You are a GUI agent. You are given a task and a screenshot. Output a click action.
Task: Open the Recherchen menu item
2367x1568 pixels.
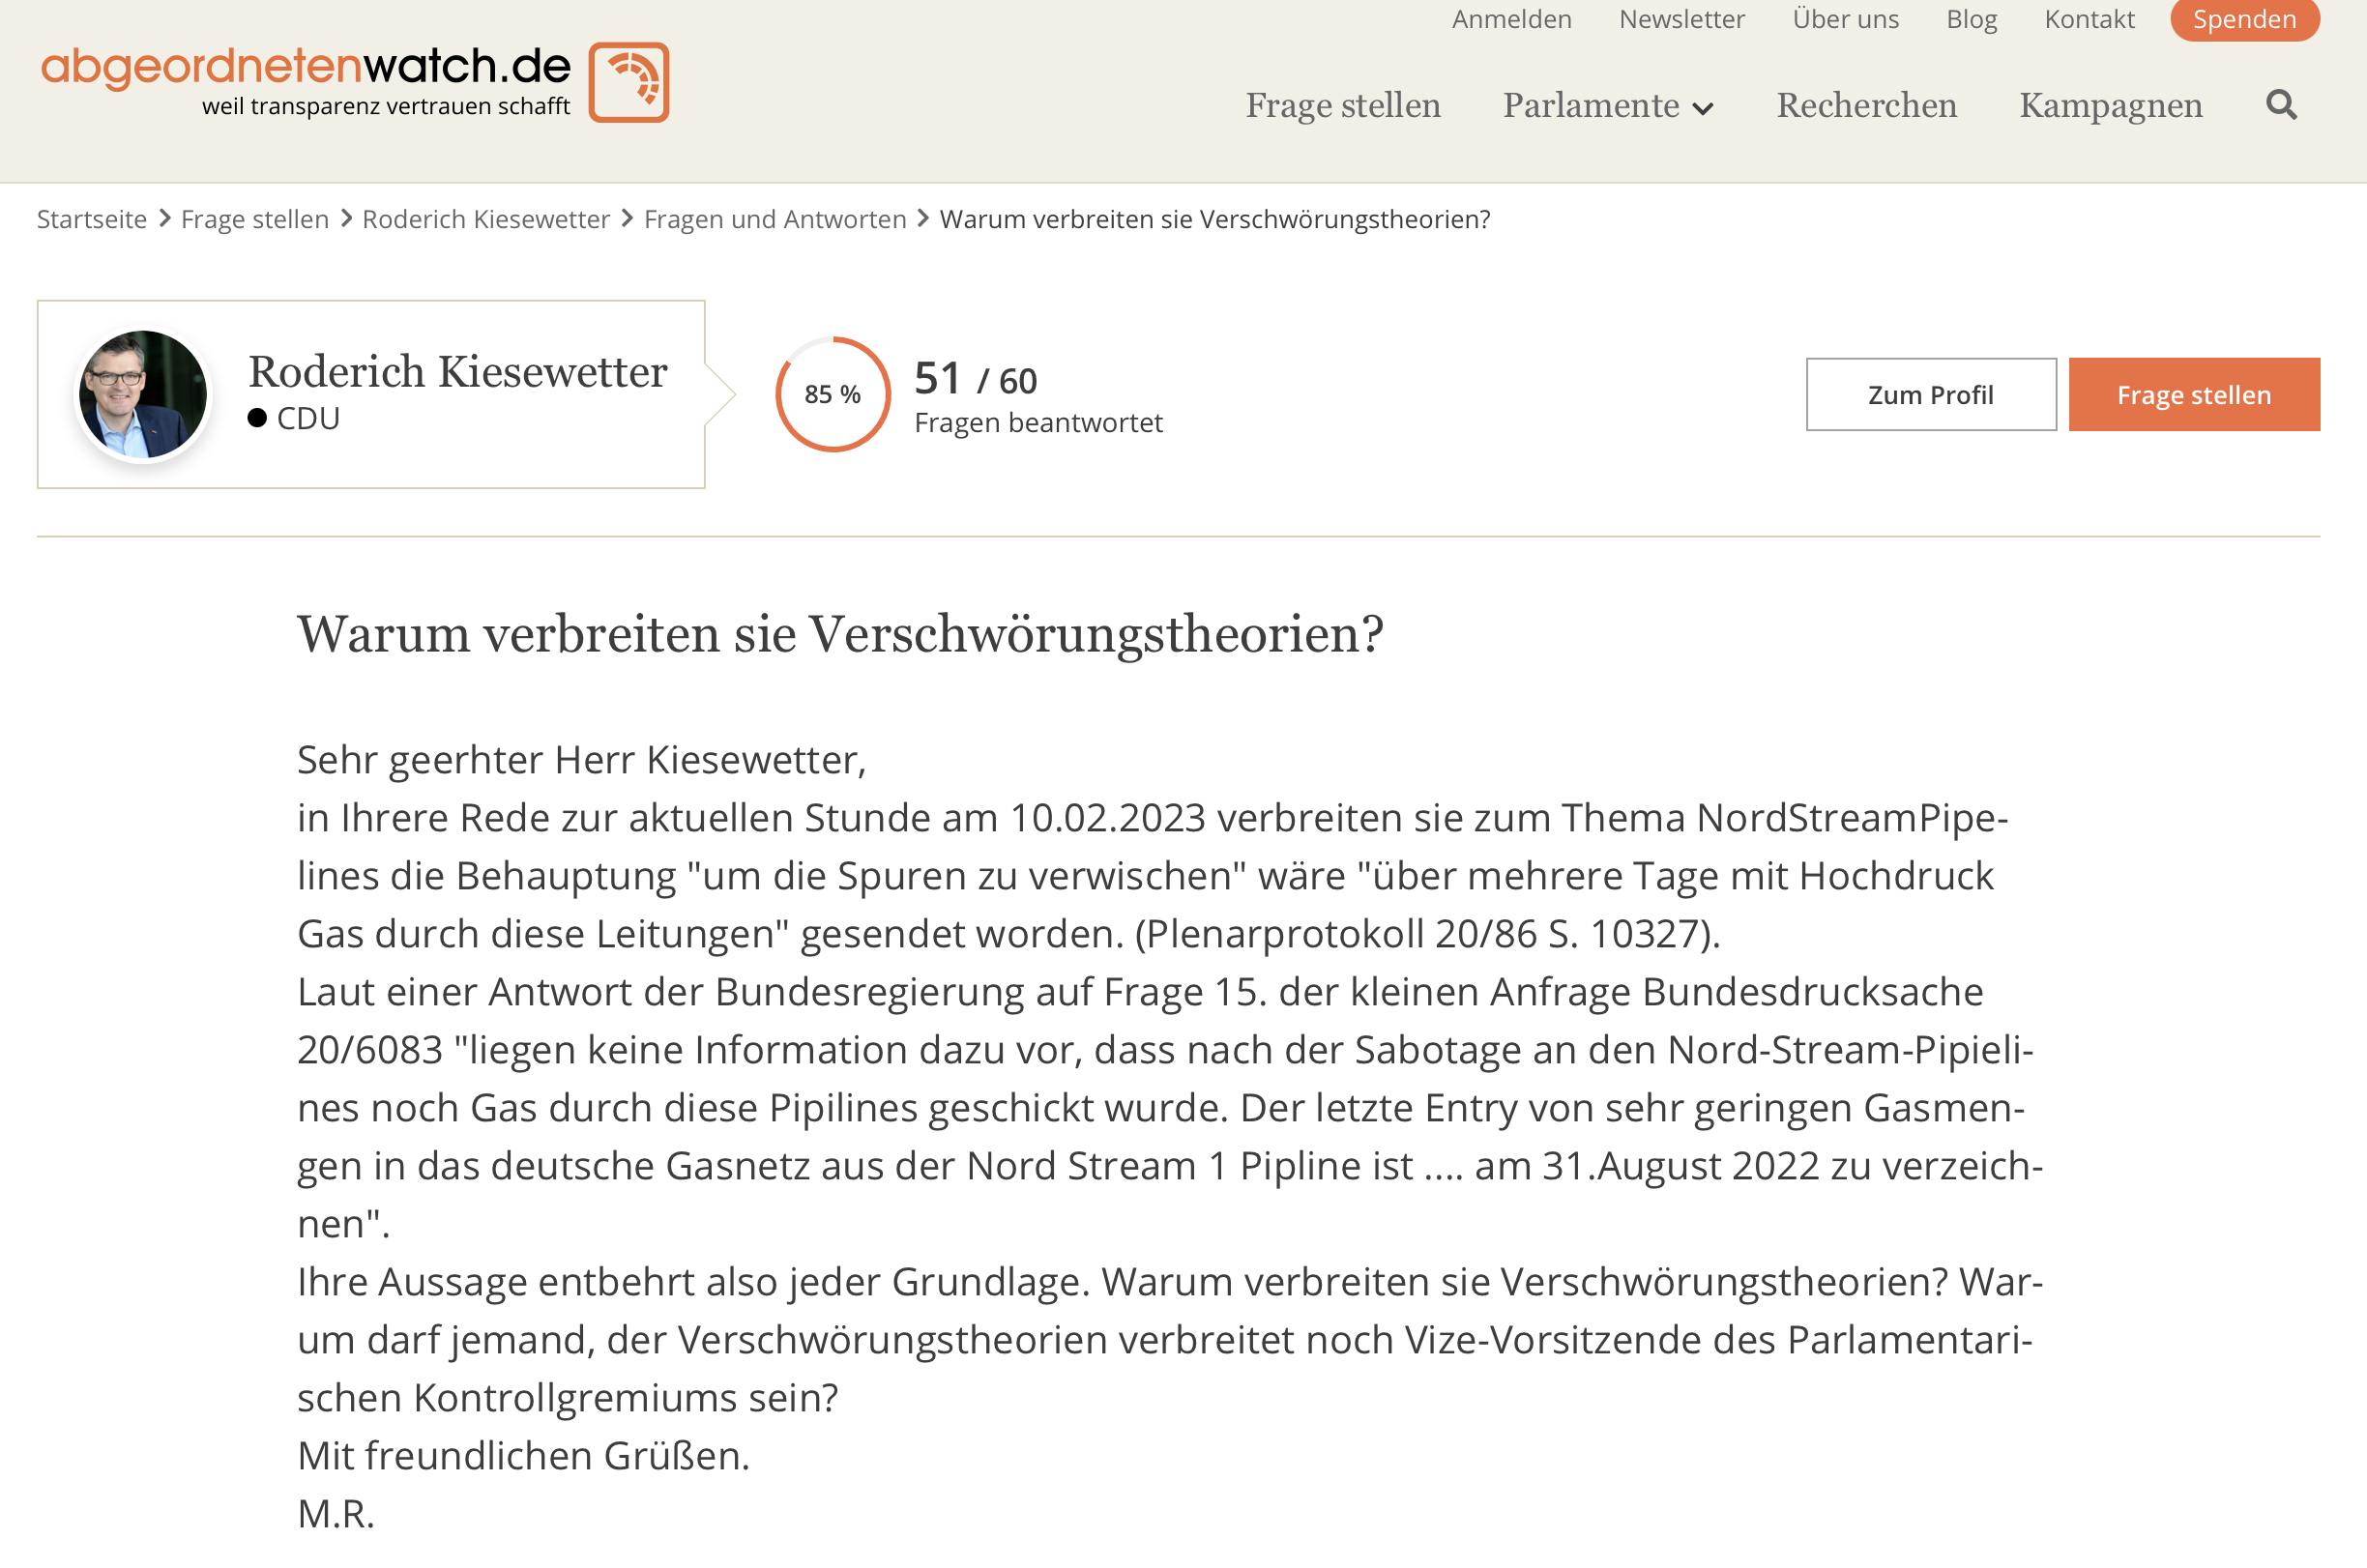coord(1866,106)
